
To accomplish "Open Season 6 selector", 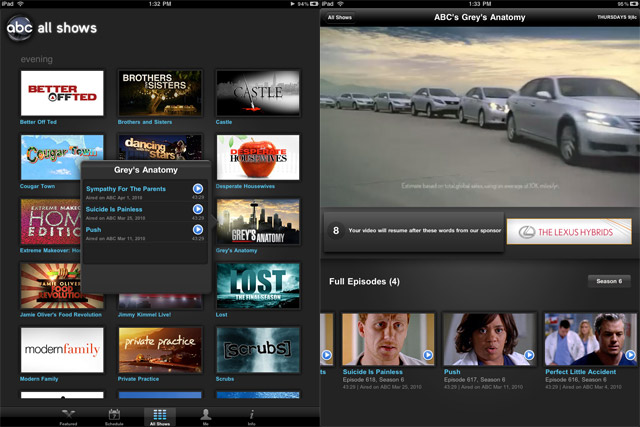I will click(x=609, y=281).
